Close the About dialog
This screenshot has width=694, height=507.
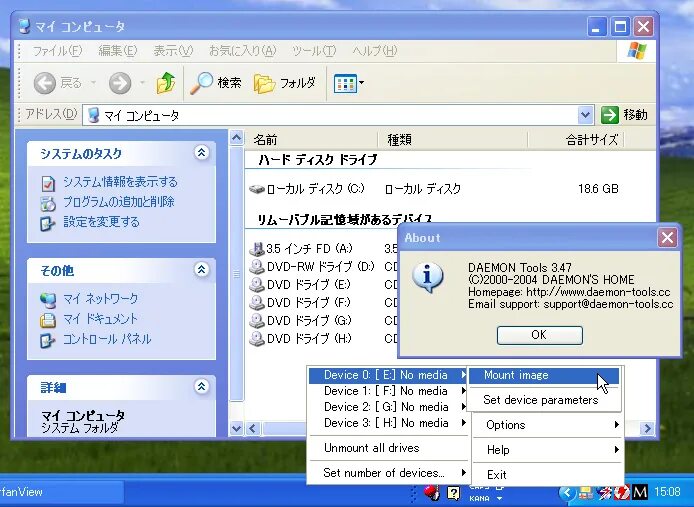667,238
